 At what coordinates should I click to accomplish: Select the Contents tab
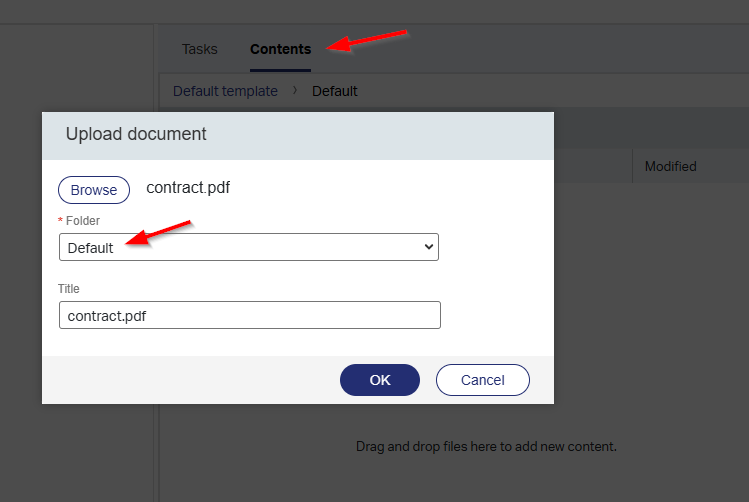pyautogui.click(x=280, y=49)
